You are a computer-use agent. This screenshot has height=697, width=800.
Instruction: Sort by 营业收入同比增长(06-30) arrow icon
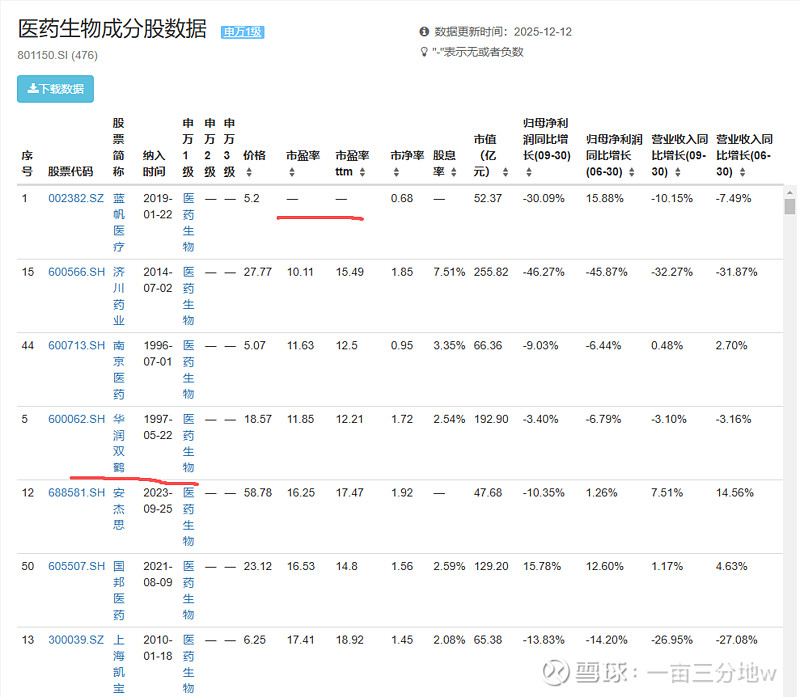[x=742, y=172]
